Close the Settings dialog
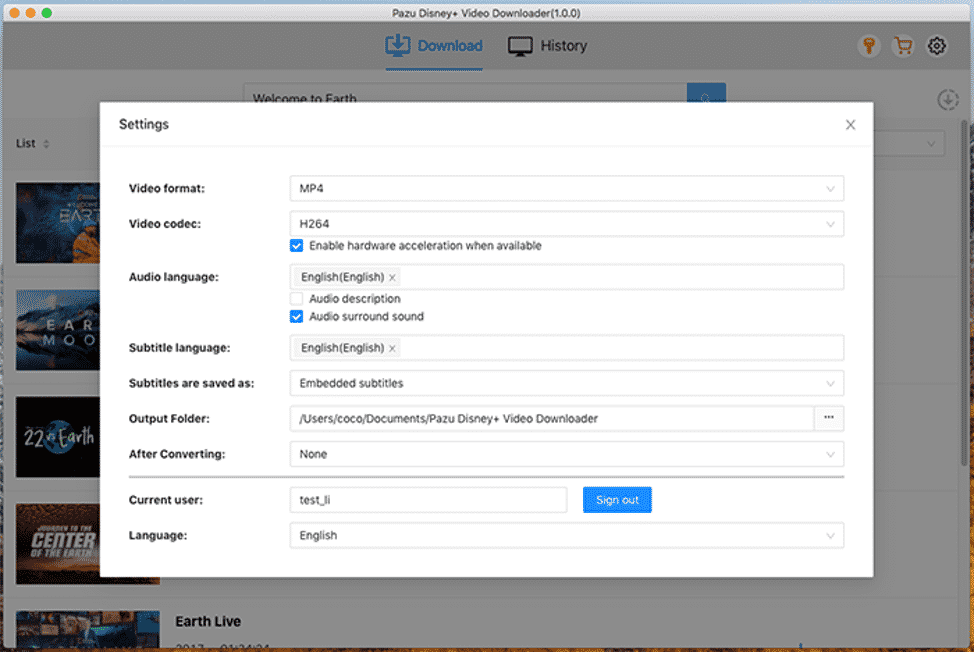Screen dimensions: 974x652 (850, 124)
